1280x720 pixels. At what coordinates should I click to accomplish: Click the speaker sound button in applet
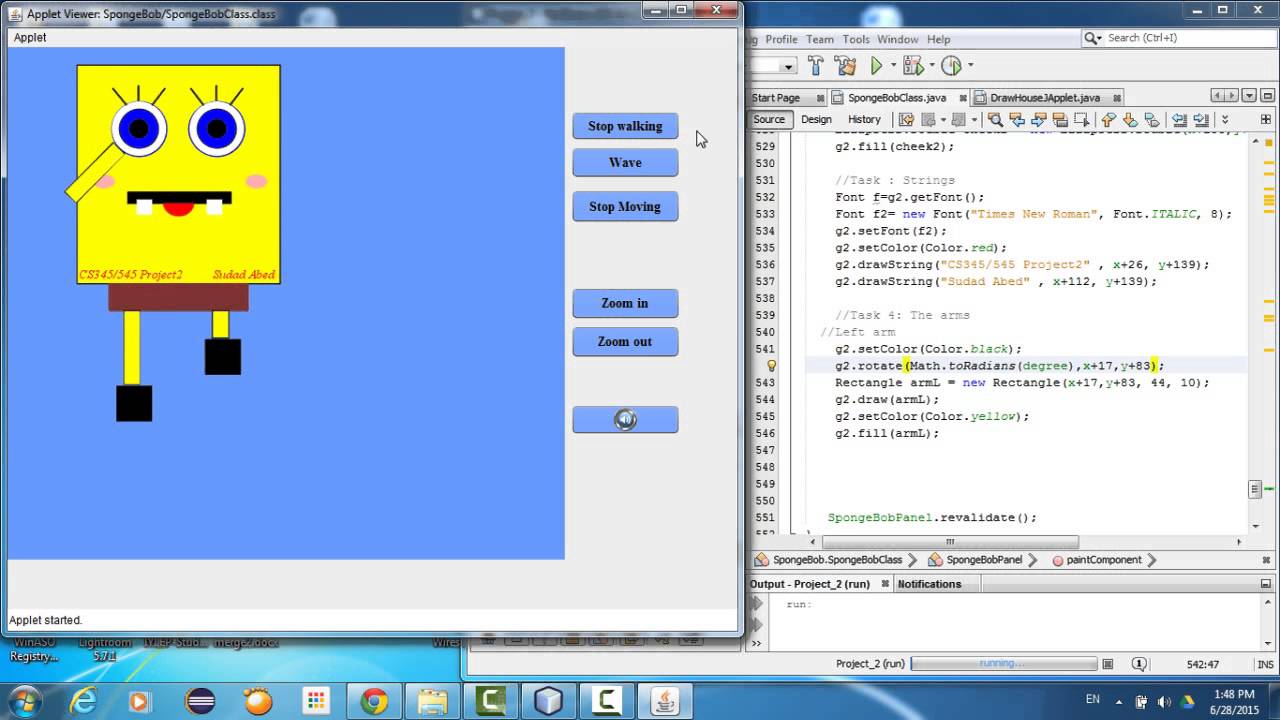[x=625, y=419]
